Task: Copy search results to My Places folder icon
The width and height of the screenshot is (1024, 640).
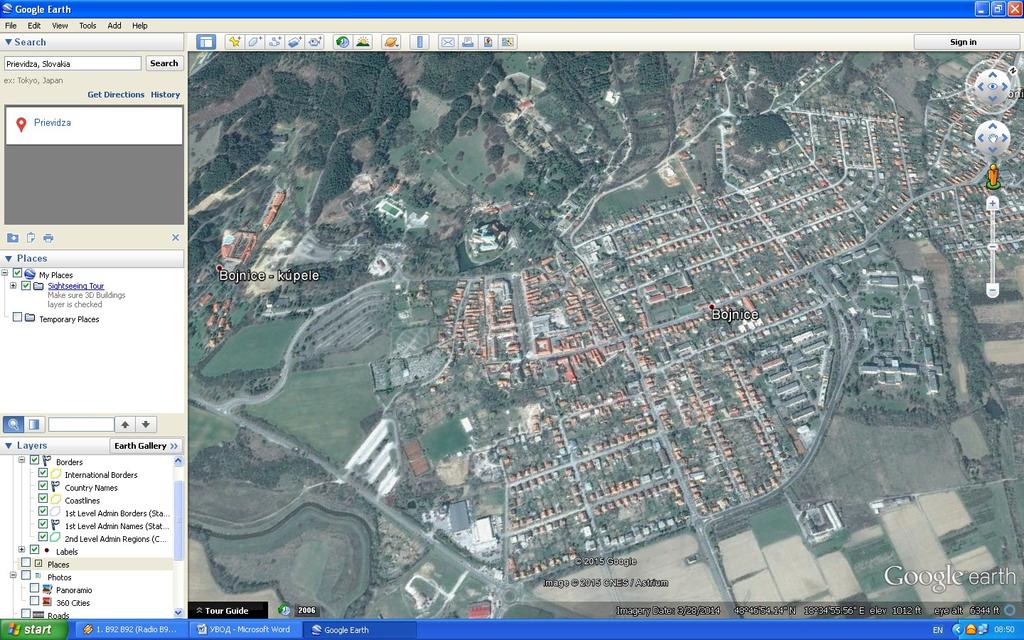Action: (x=12, y=238)
